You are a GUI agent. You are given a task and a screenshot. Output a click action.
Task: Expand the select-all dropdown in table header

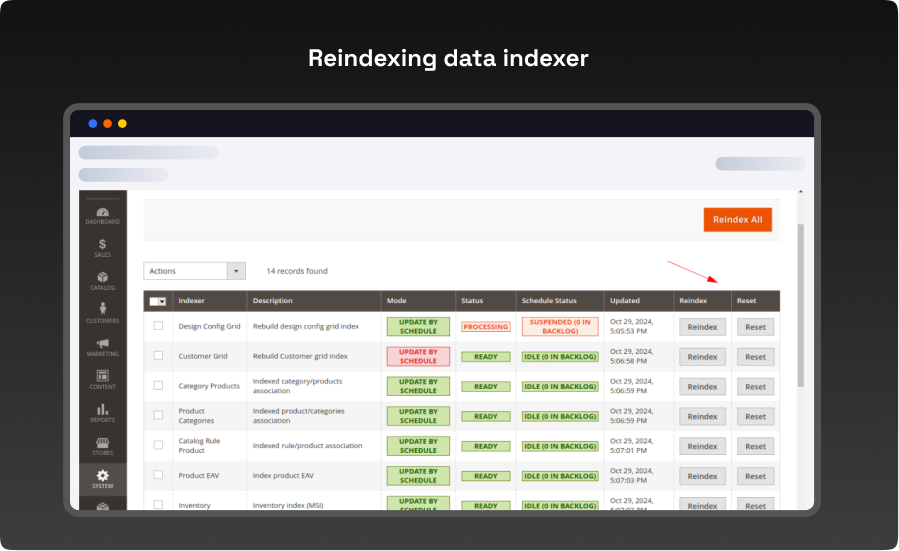162,301
